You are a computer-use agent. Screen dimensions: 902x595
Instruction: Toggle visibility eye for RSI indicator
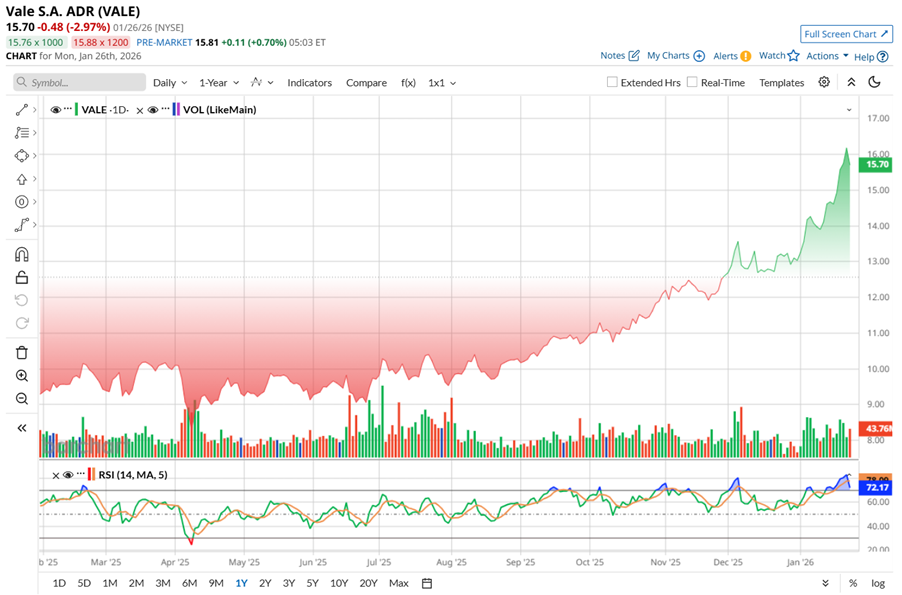click(68, 475)
